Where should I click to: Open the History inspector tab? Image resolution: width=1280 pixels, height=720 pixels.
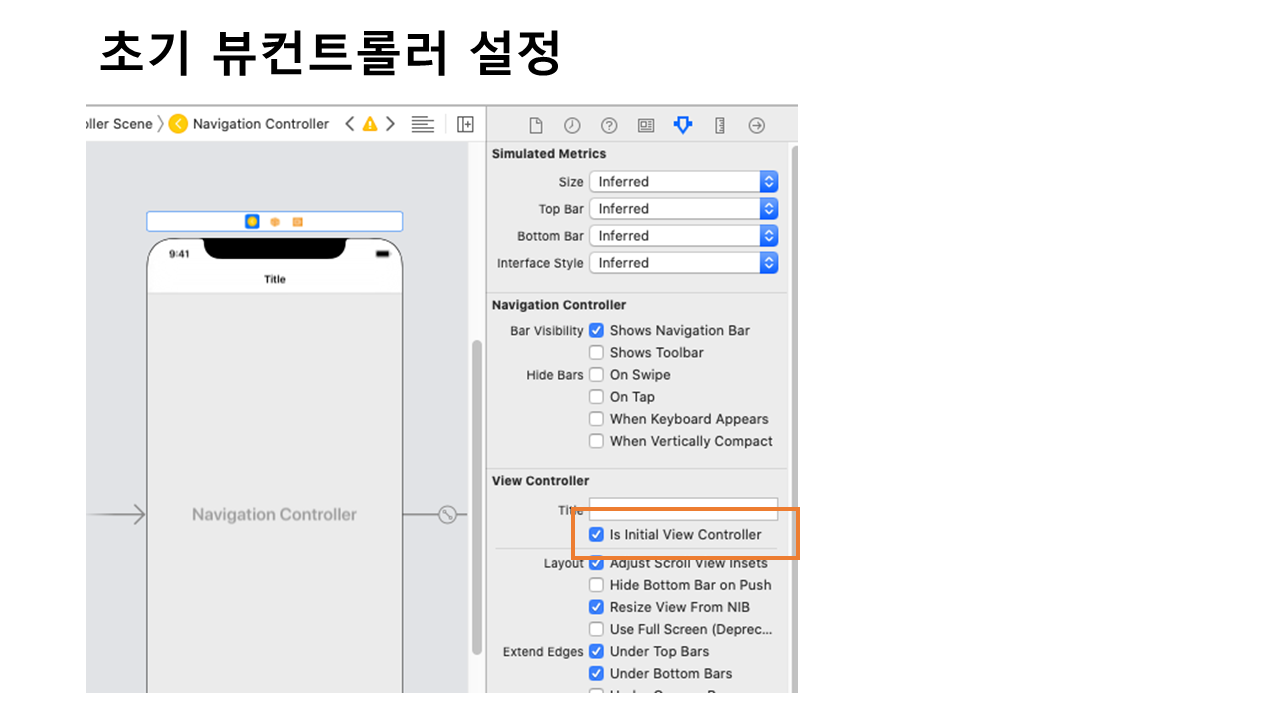tap(572, 125)
